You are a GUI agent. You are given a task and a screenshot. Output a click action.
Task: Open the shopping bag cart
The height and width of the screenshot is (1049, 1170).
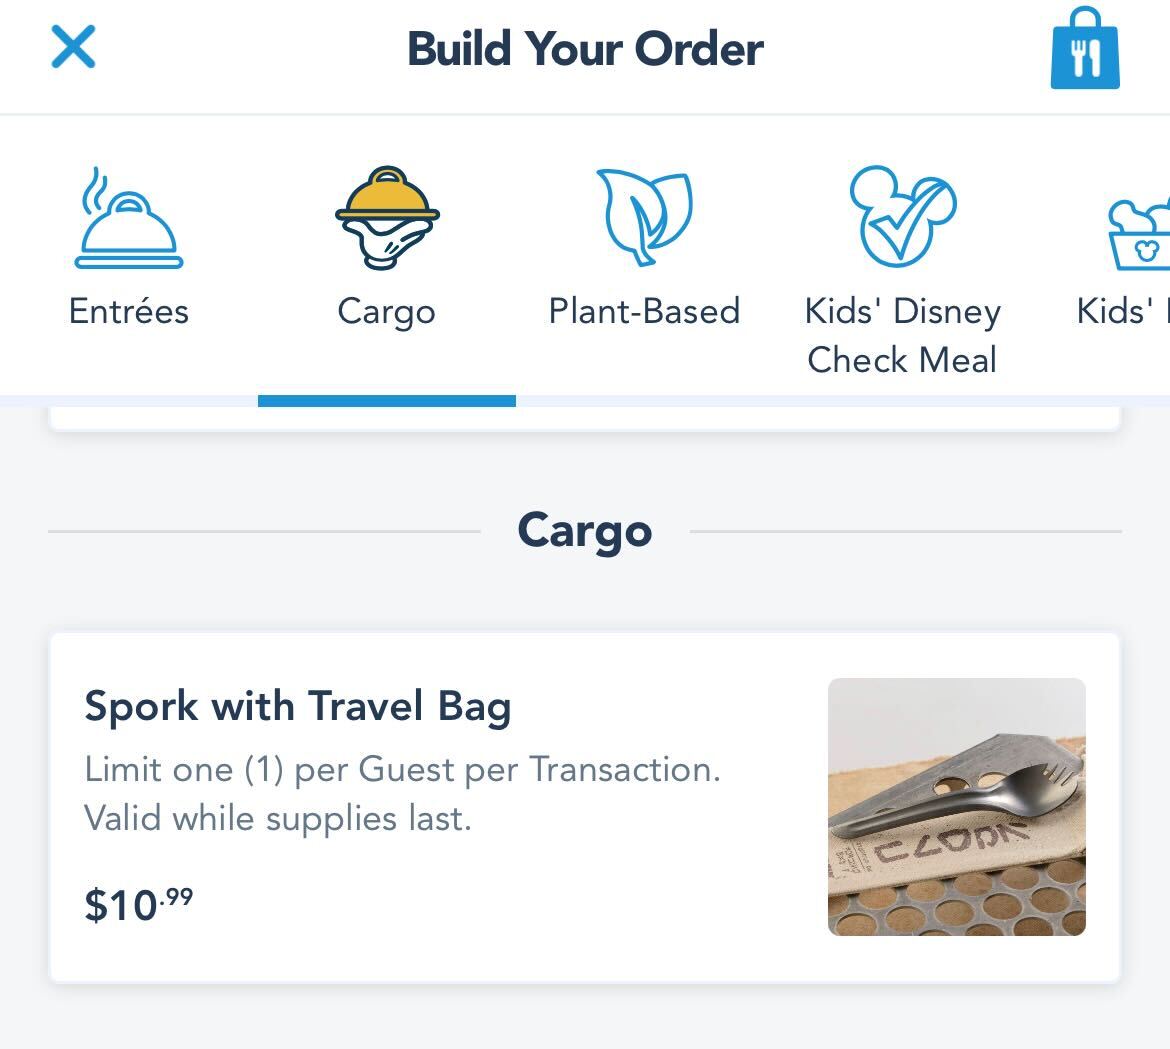[1085, 49]
